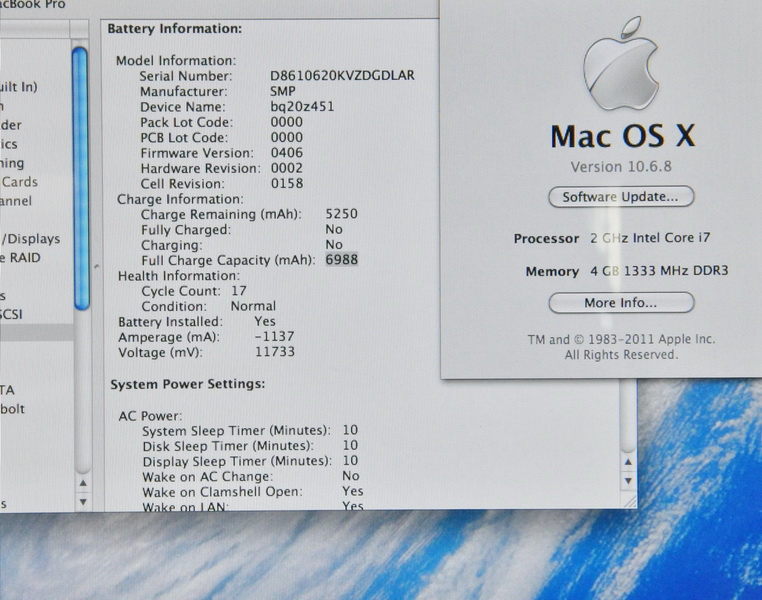Click the highlighted selected sidebar row
Screen dimensions: 762x600
(x=35, y=333)
